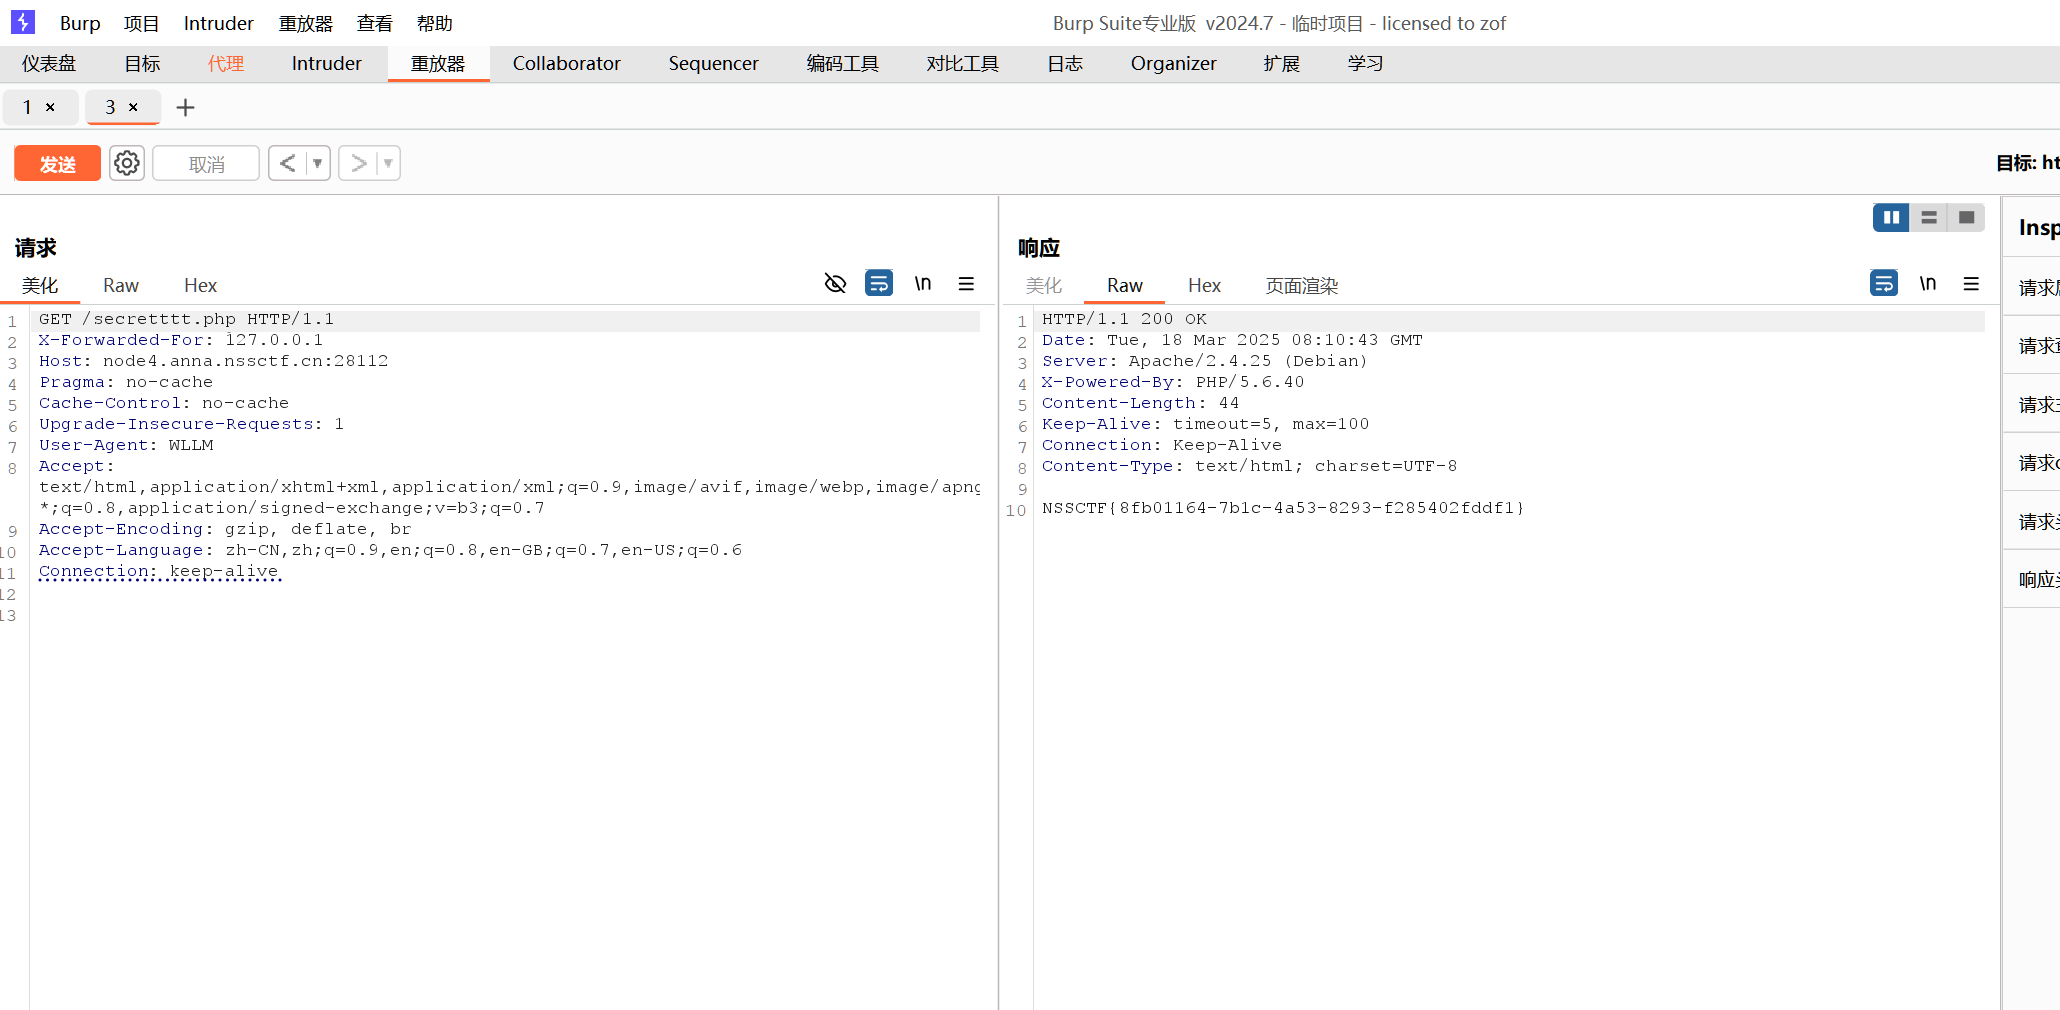
Task: Open the 项目 menu
Action: pyautogui.click(x=141, y=23)
